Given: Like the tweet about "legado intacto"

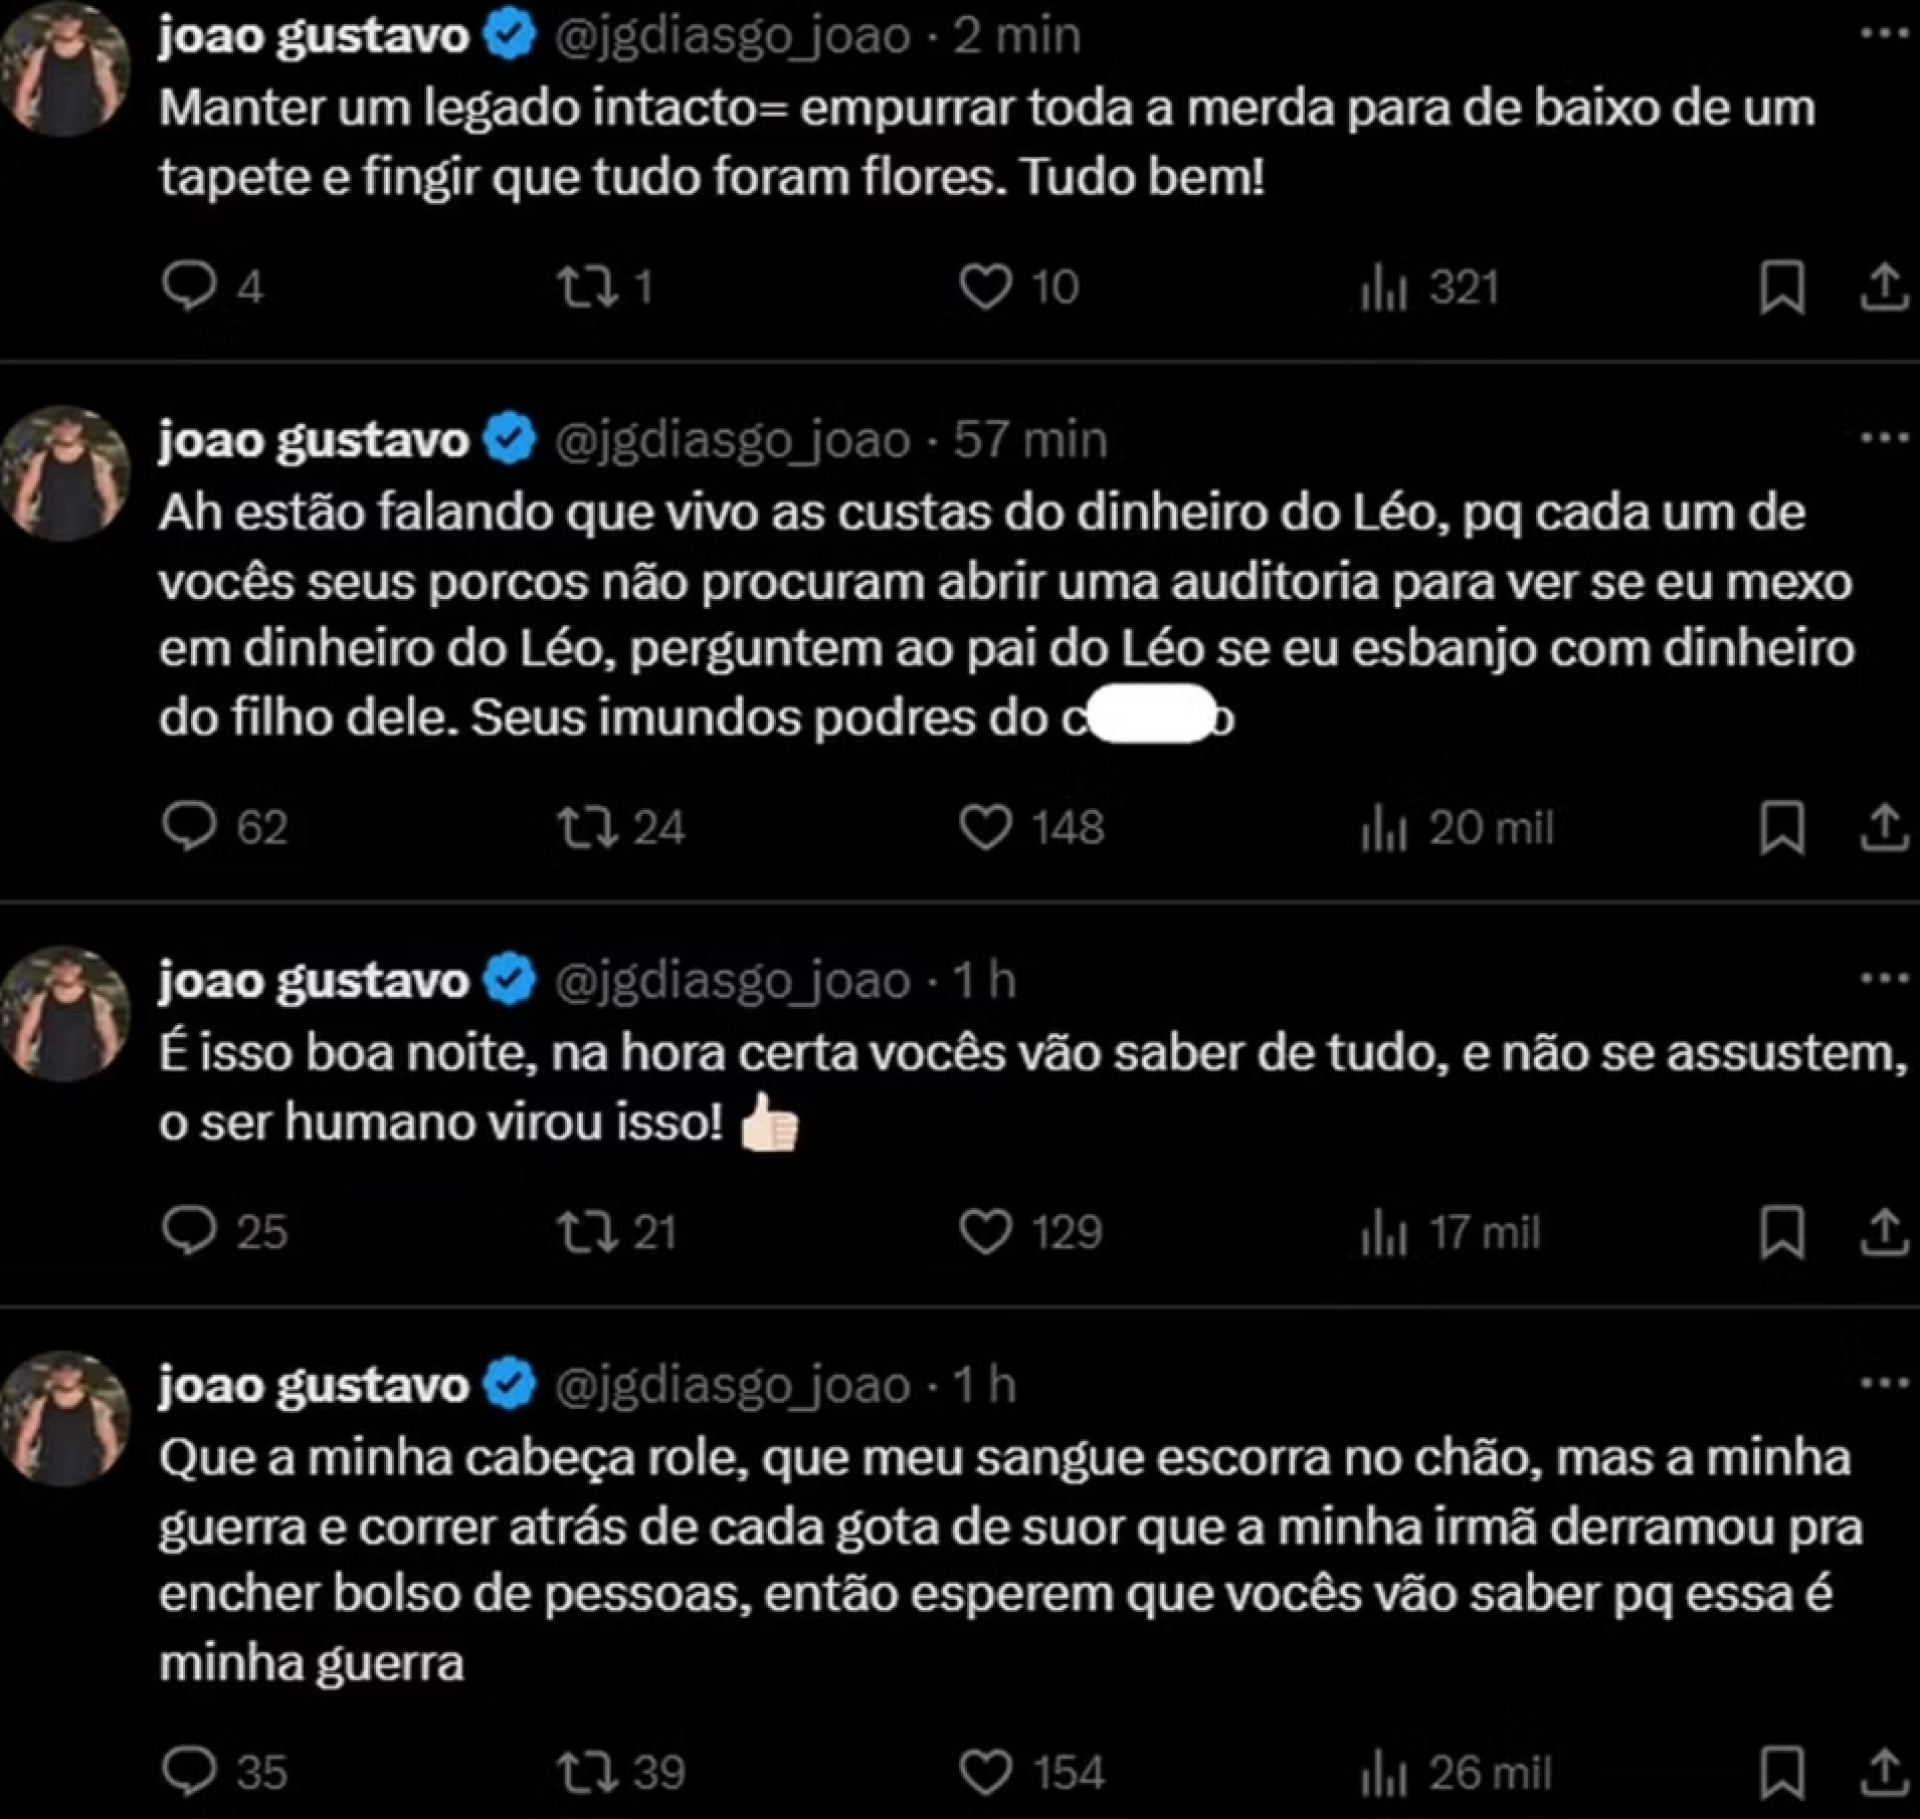Looking at the screenshot, I should 990,288.
